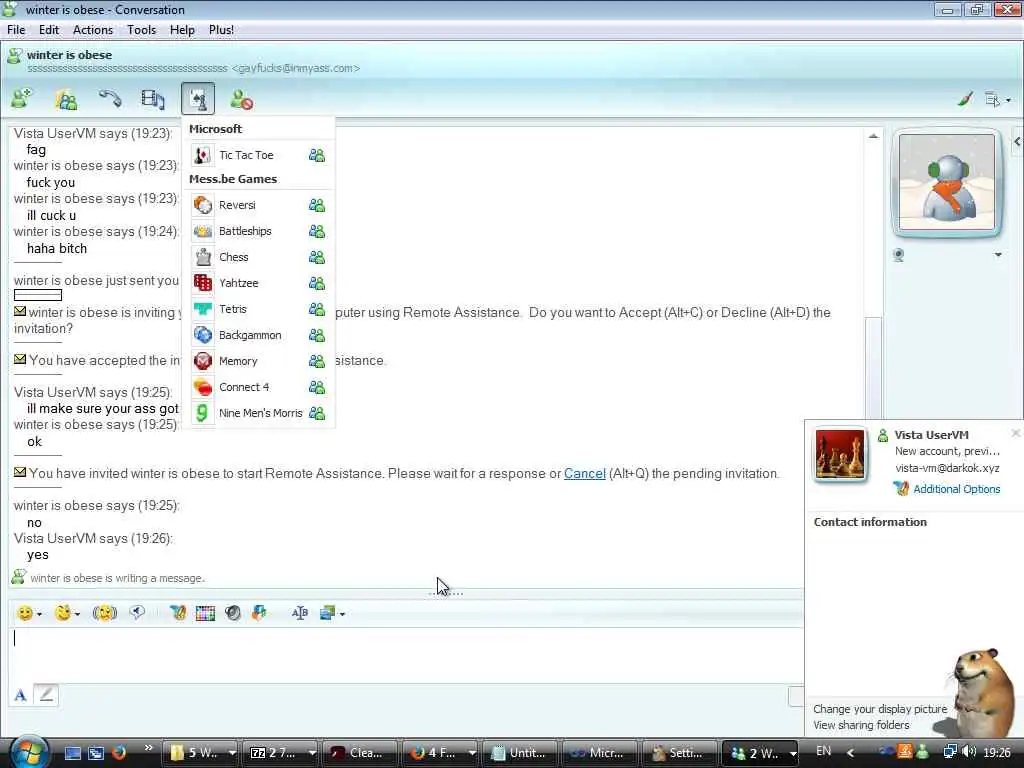Expand the winks dropdown arrow
This screenshot has height=768, width=1024.
[78, 614]
